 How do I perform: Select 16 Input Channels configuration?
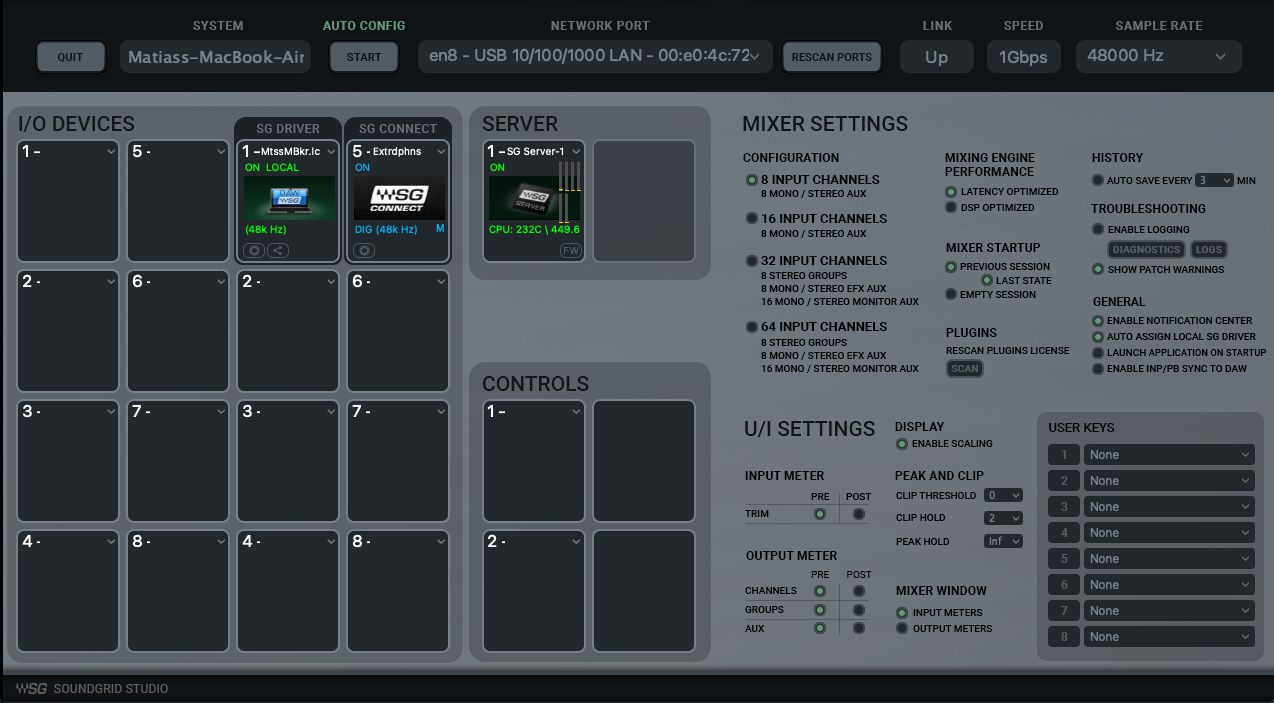coord(752,218)
